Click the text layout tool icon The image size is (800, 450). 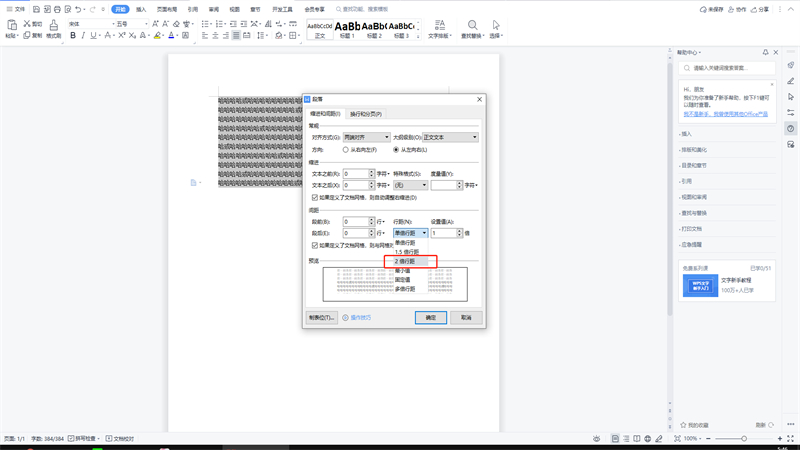439,25
